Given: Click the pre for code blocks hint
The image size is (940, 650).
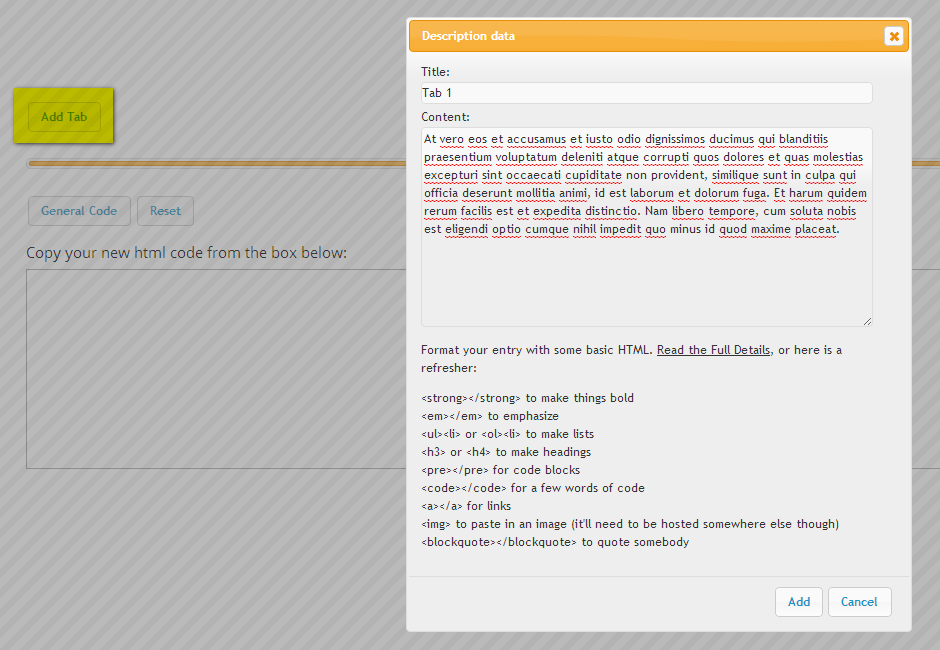Looking at the screenshot, I should point(501,470).
